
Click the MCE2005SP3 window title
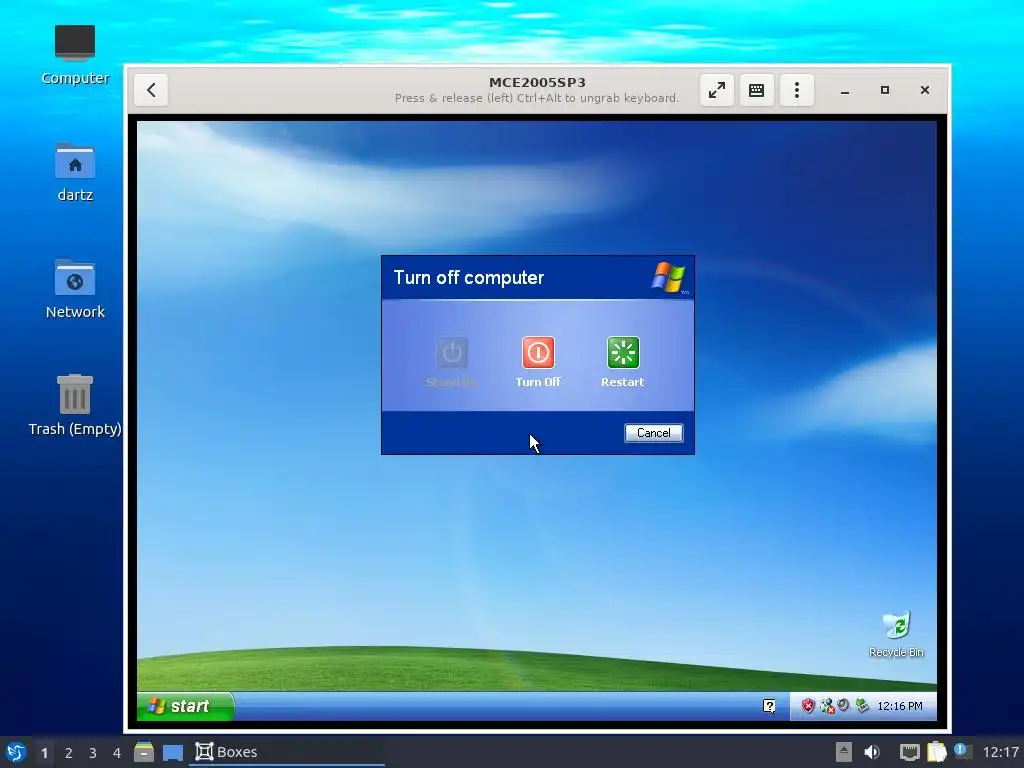tap(537, 82)
